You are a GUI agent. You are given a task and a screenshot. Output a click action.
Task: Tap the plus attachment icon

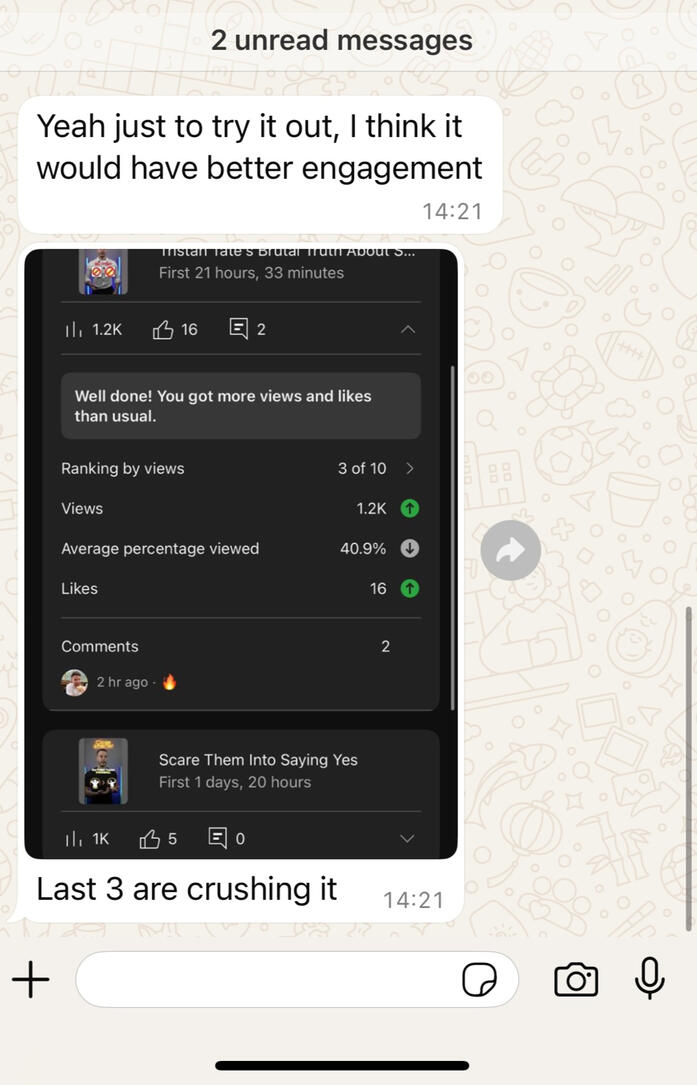(x=31, y=979)
